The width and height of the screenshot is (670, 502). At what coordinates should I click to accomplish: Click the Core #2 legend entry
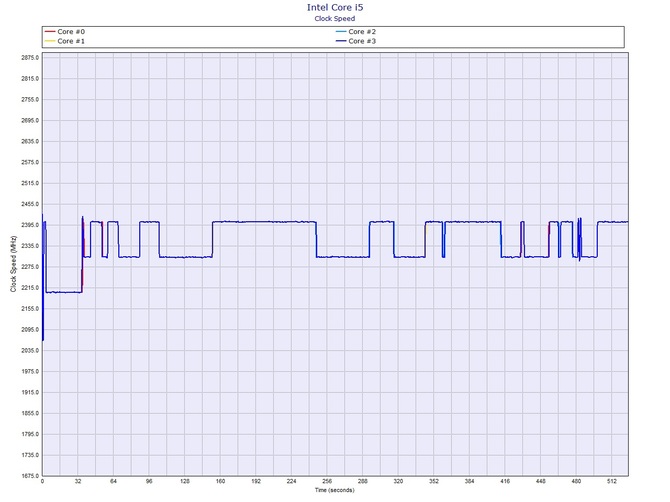(356, 32)
